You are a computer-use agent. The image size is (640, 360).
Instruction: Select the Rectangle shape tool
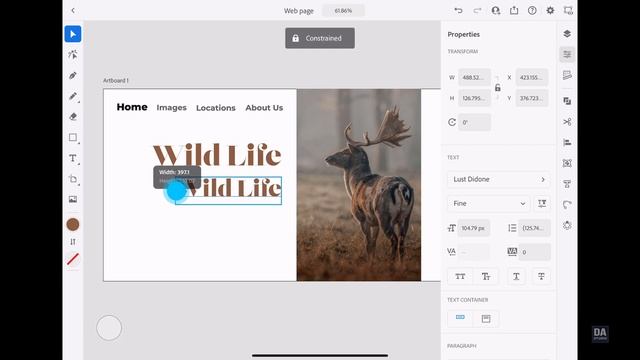pos(73,138)
